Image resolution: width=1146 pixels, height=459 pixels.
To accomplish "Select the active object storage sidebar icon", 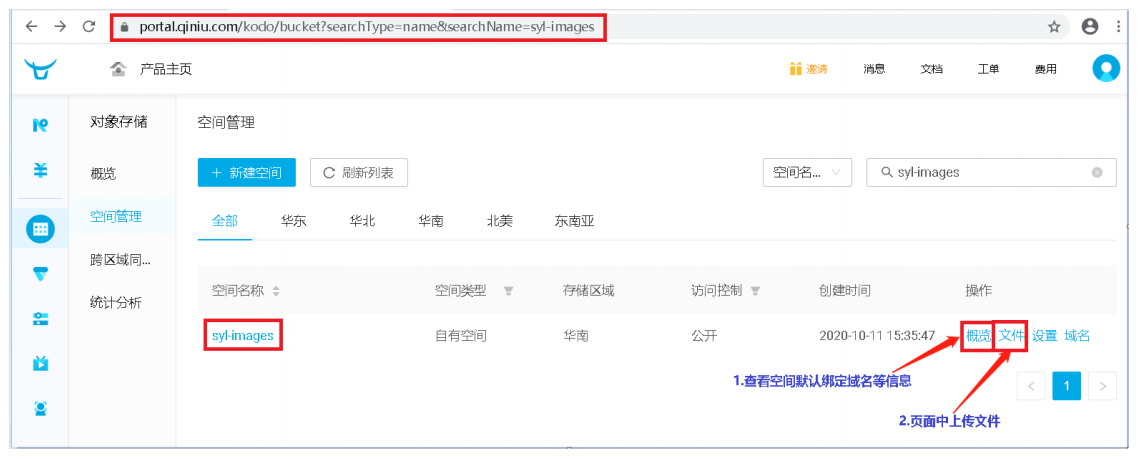I will (41, 229).
